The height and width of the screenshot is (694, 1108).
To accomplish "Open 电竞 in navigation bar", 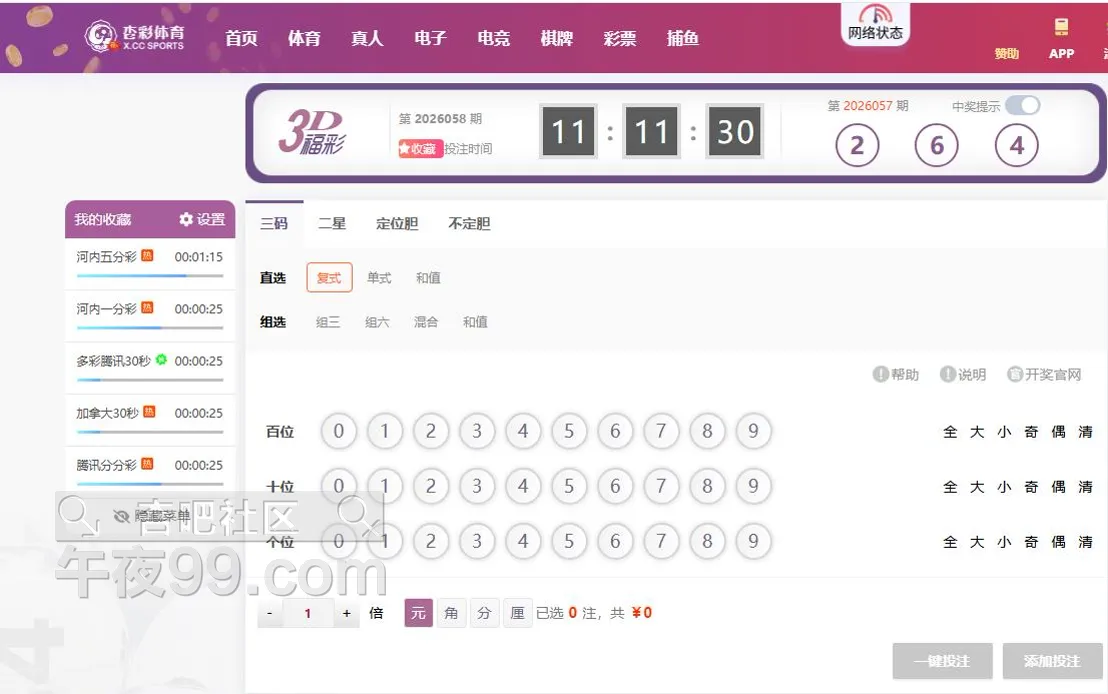I will pos(493,38).
